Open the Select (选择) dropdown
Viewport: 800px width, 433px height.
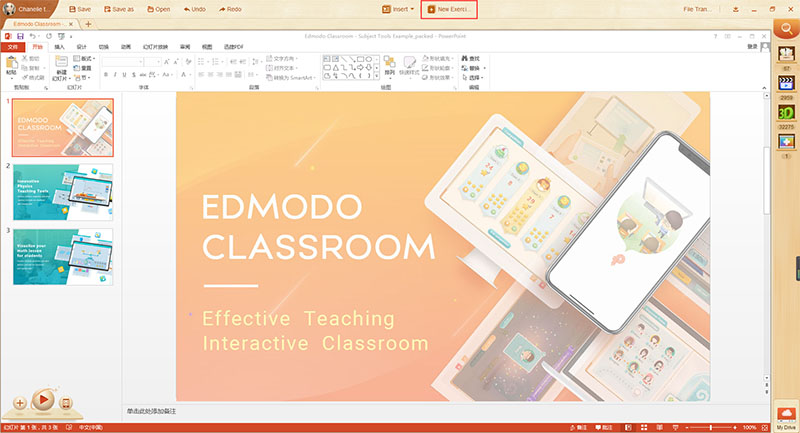tap(472, 78)
